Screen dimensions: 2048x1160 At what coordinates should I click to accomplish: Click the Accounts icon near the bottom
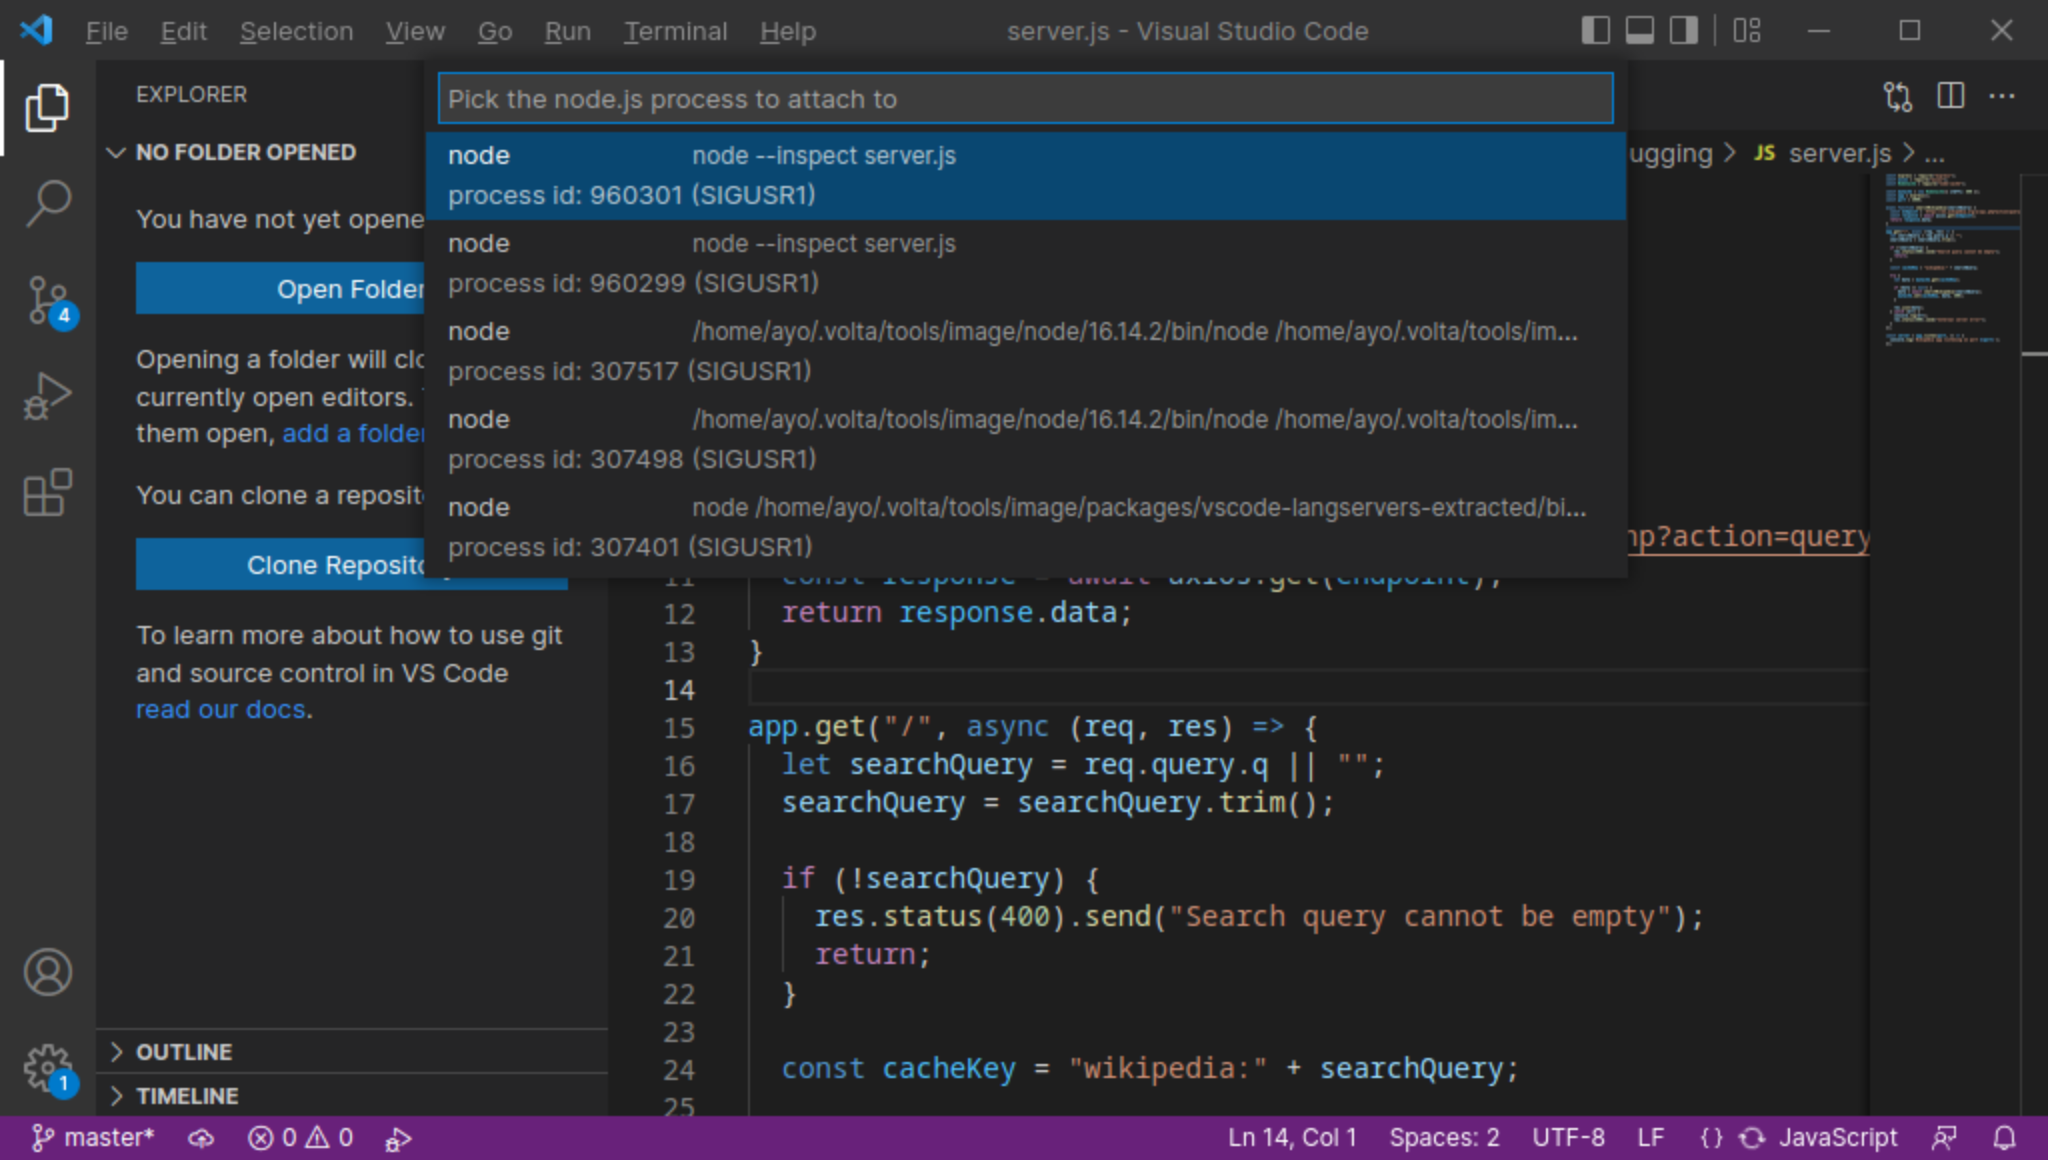[x=47, y=972]
